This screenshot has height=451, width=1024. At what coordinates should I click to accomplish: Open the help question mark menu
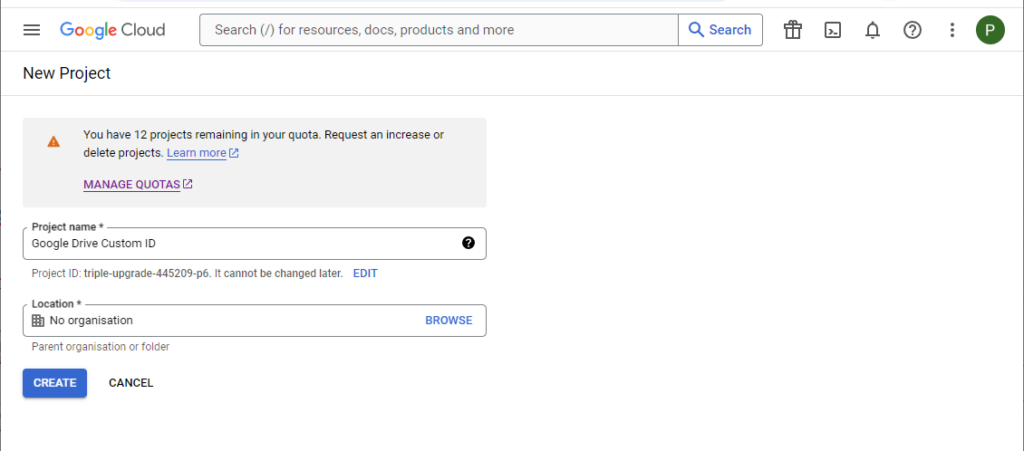912,30
